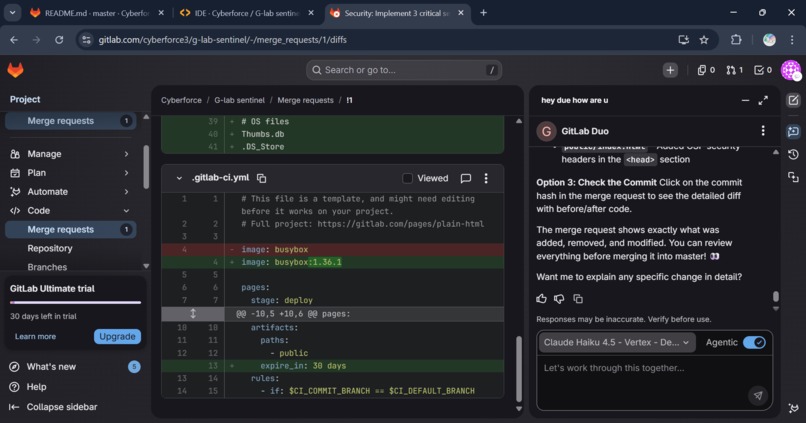Start a new Duo chat
Viewport: 806px width, 423px height.
793,100
